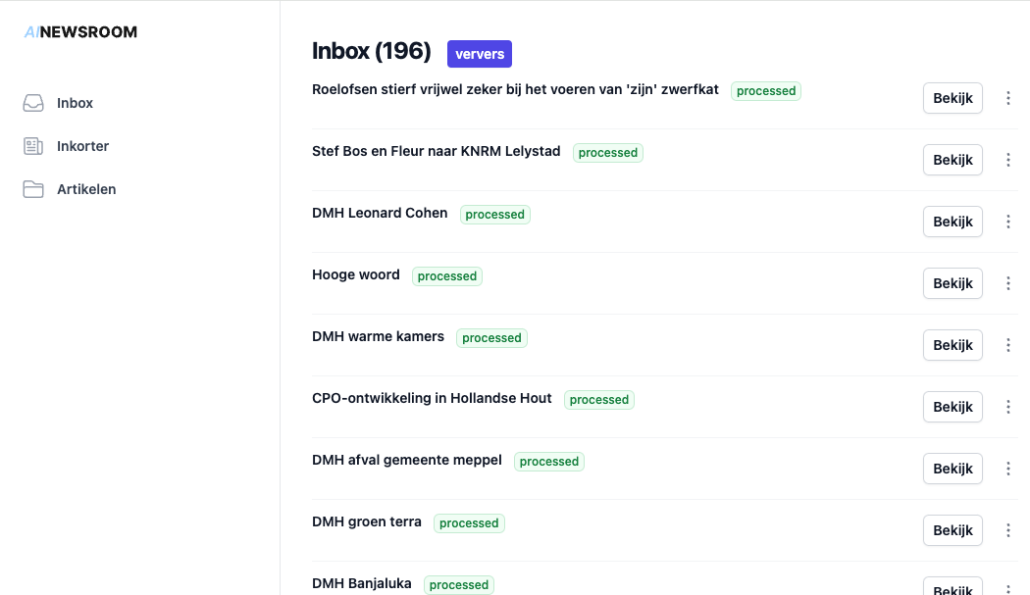This screenshot has height=595, width=1030.
Task: Click the Inbox tray icon in sidebar
Action: click(33, 103)
